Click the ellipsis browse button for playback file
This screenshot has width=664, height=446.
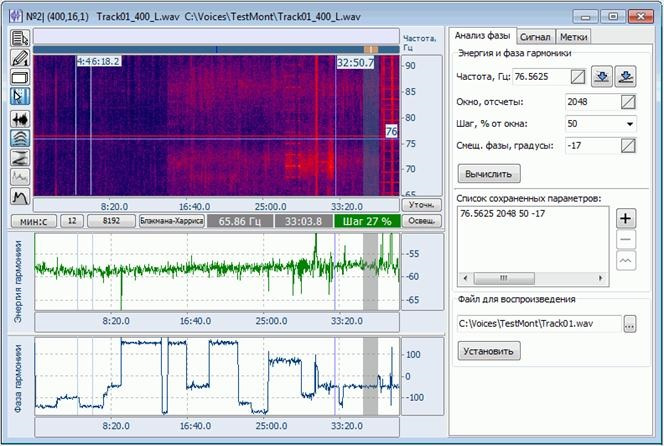pyautogui.click(x=630, y=323)
